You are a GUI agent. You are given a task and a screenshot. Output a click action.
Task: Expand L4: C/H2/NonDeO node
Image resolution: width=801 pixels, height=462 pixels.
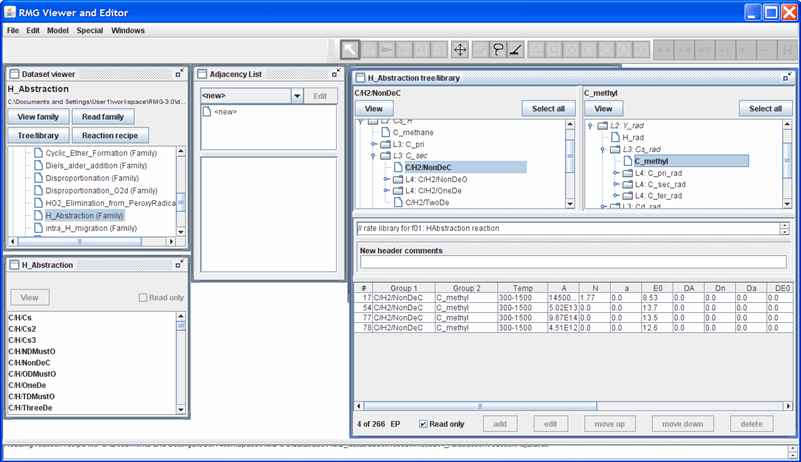click(386, 179)
